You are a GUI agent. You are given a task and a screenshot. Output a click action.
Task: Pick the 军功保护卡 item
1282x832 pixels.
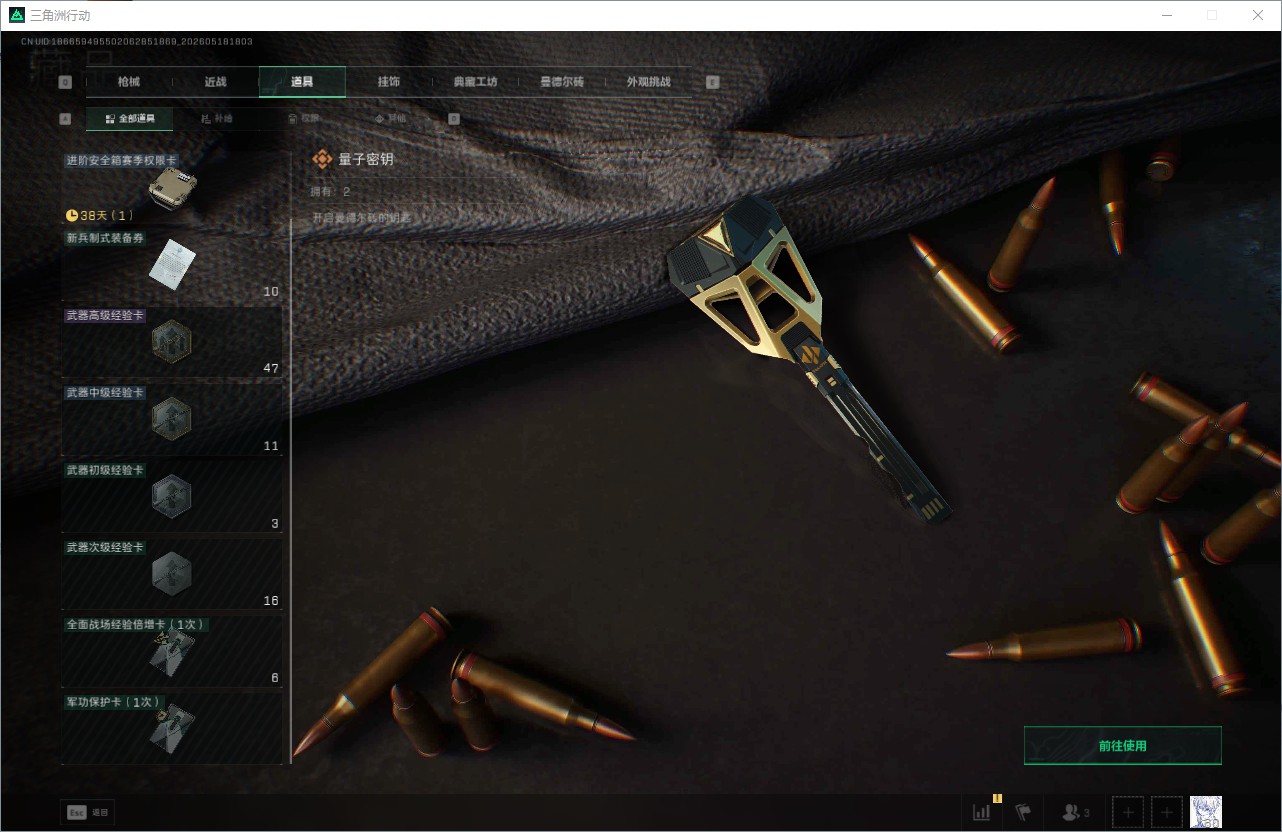(172, 729)
